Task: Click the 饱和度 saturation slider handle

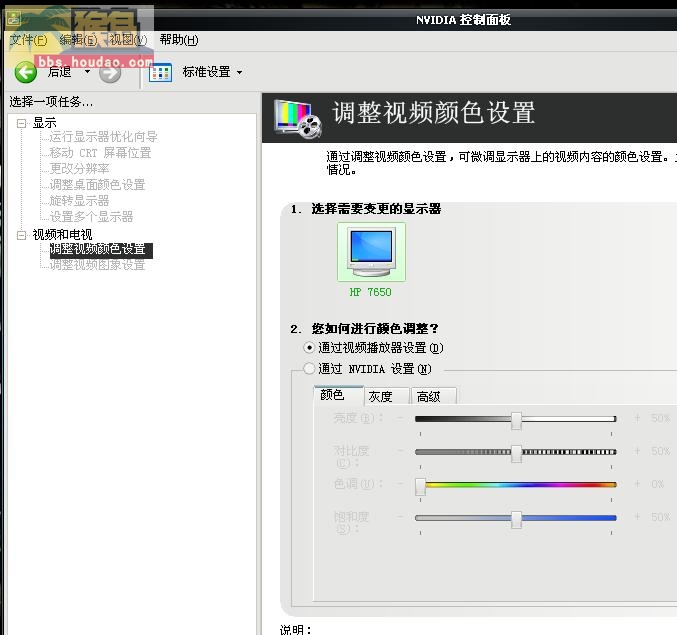Action: coord(516,519)
